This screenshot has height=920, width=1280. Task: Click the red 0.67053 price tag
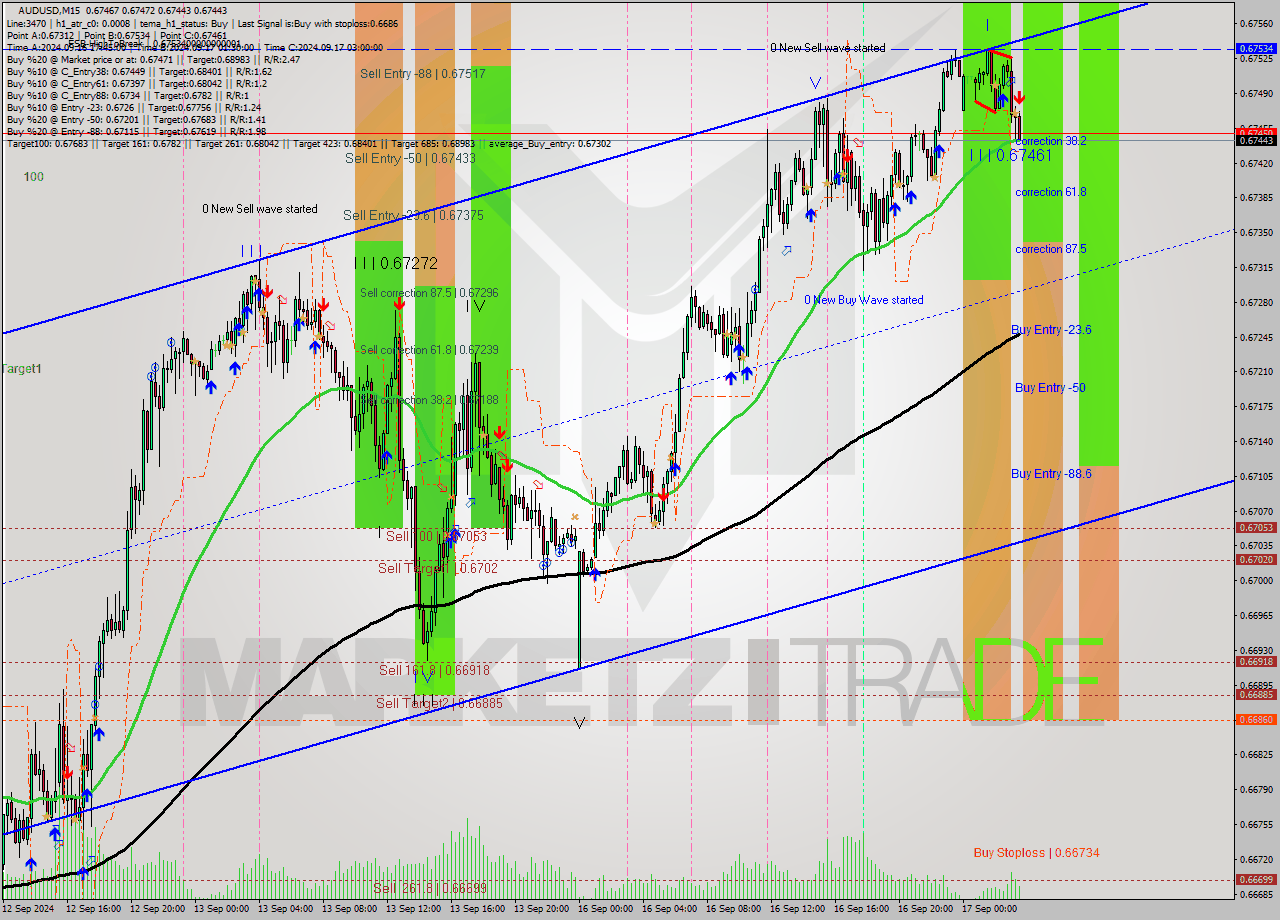[1256, 528]
